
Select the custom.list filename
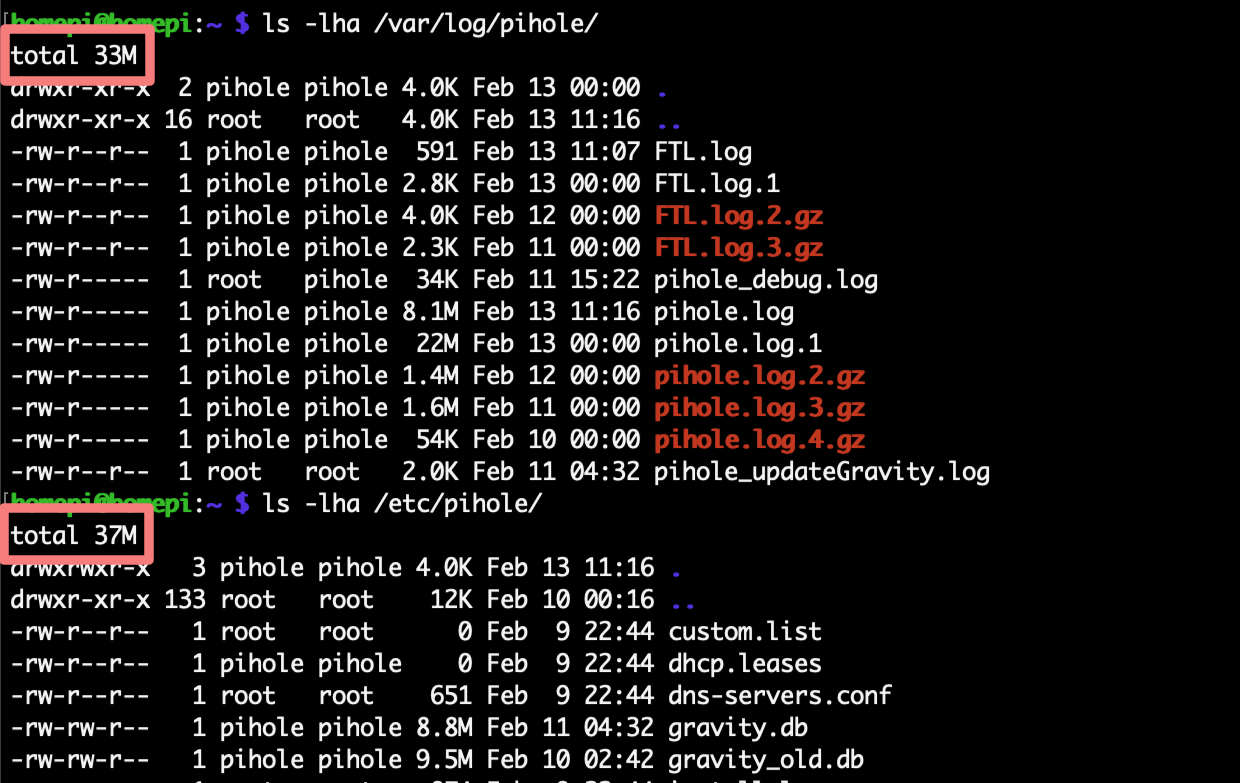click(745, 632)
